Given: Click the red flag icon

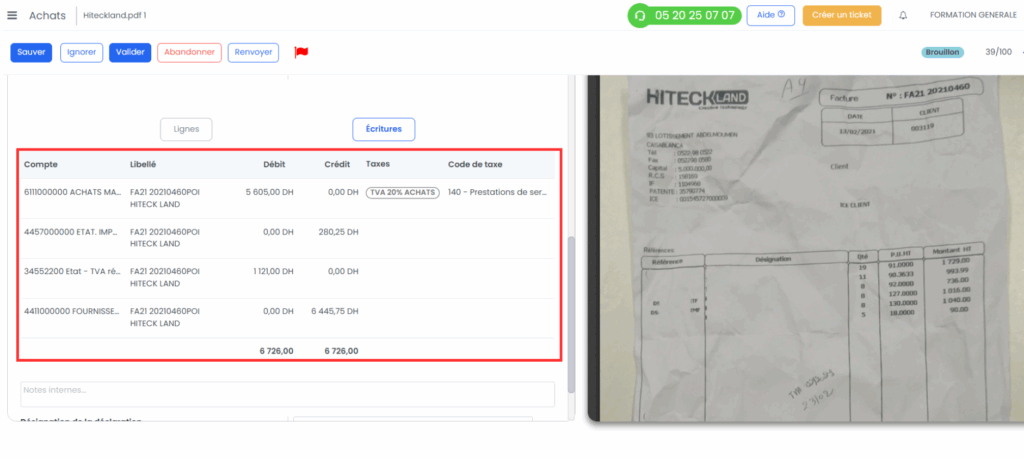Looking at the screenshot, I should pos(301,53).
